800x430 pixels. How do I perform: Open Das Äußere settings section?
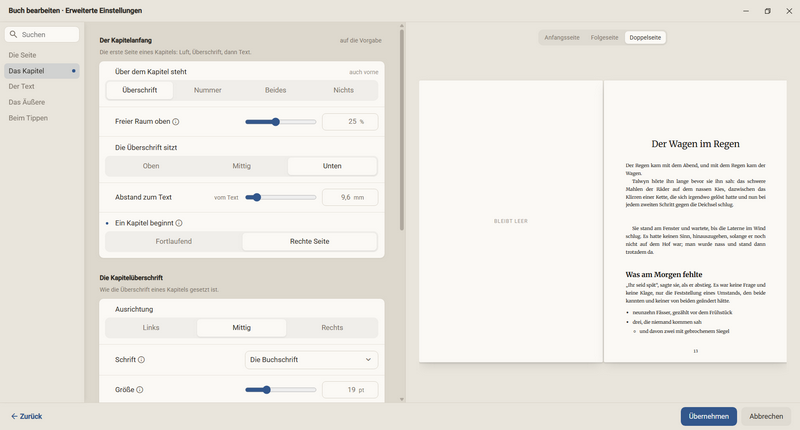[42, 102]
